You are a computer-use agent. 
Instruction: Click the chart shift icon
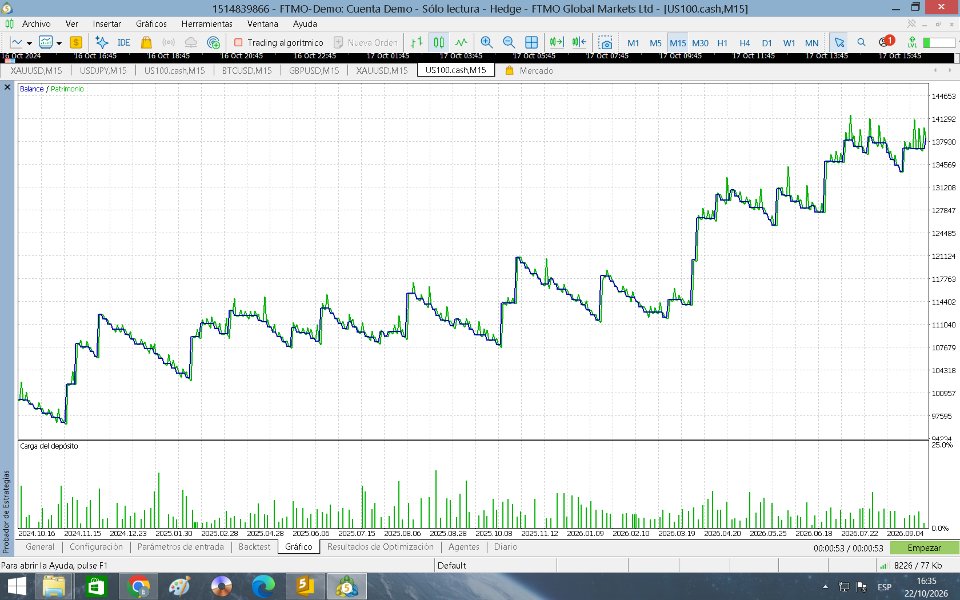pos(579,42)
